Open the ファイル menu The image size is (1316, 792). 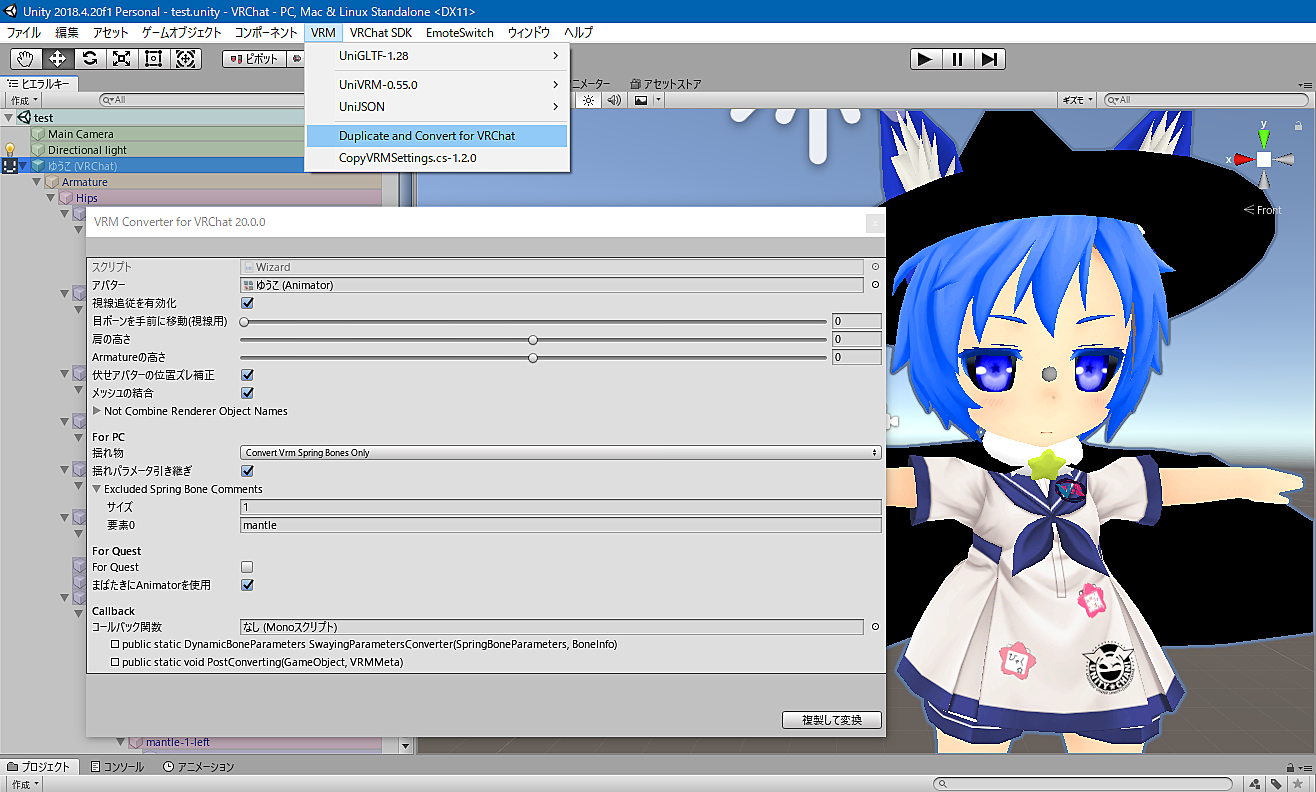pos(24,33)
